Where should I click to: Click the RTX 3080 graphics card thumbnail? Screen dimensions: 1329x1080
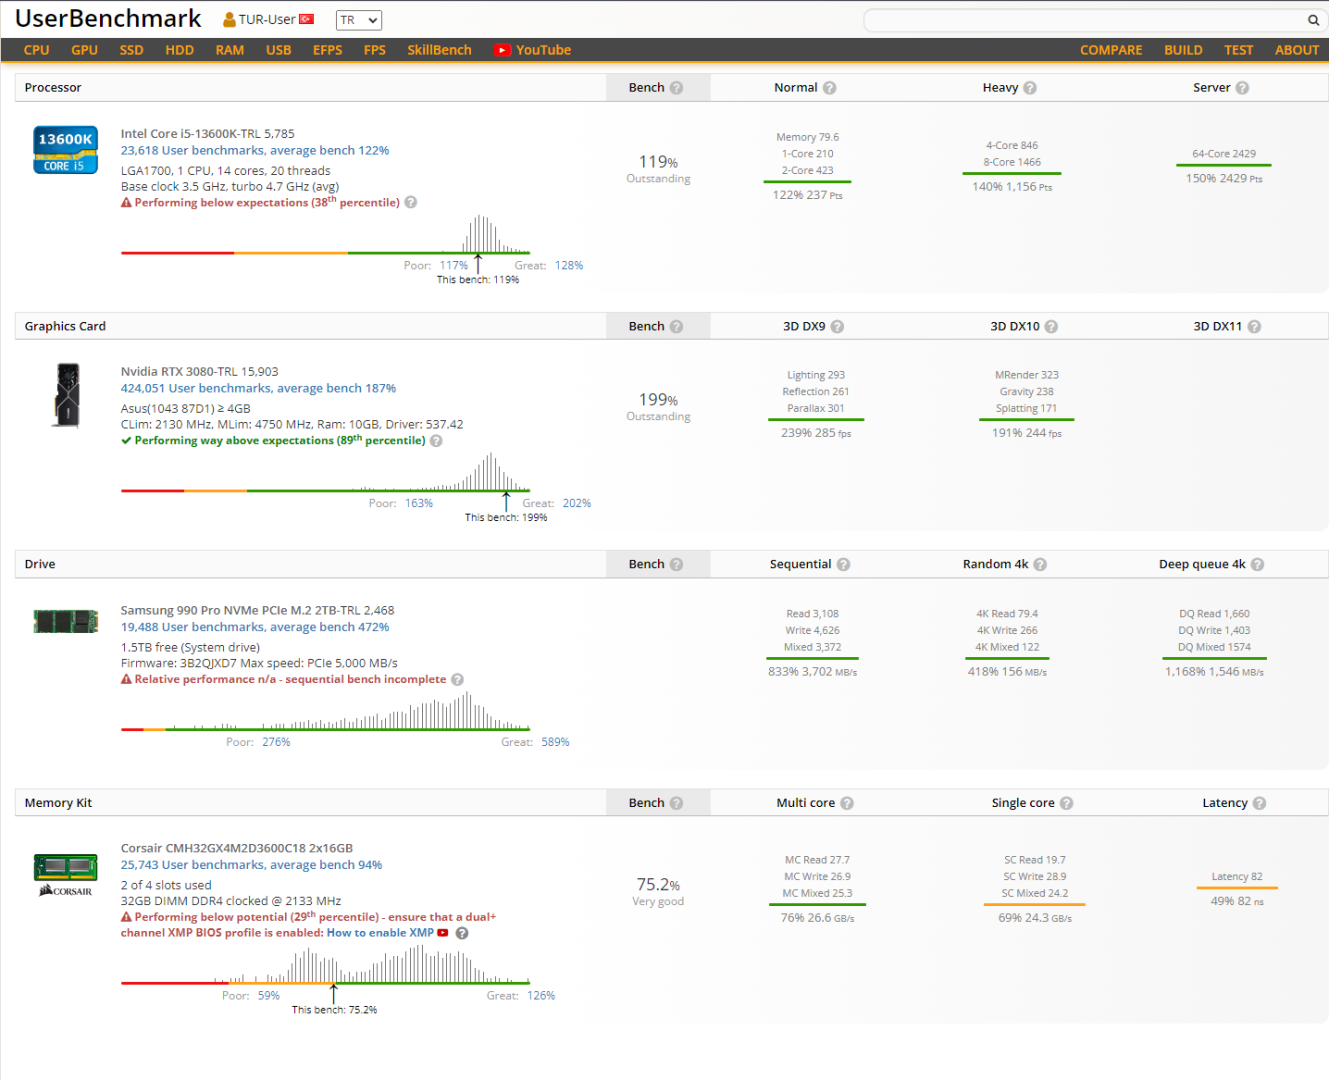[x=66, y=396]
